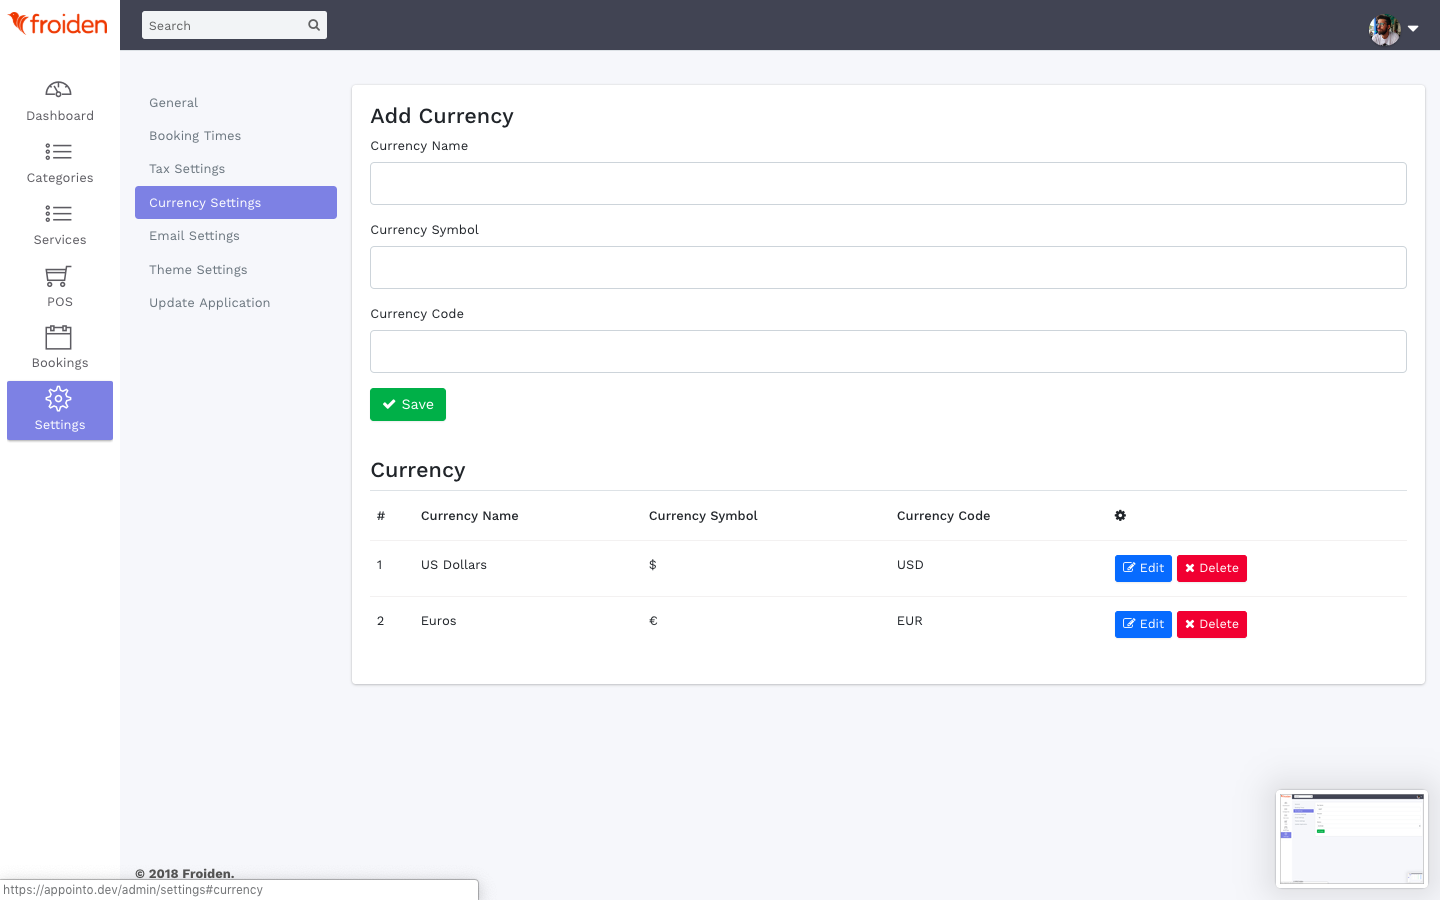
Task: Click the page preview thumbnail
Action: (1352, 839)
